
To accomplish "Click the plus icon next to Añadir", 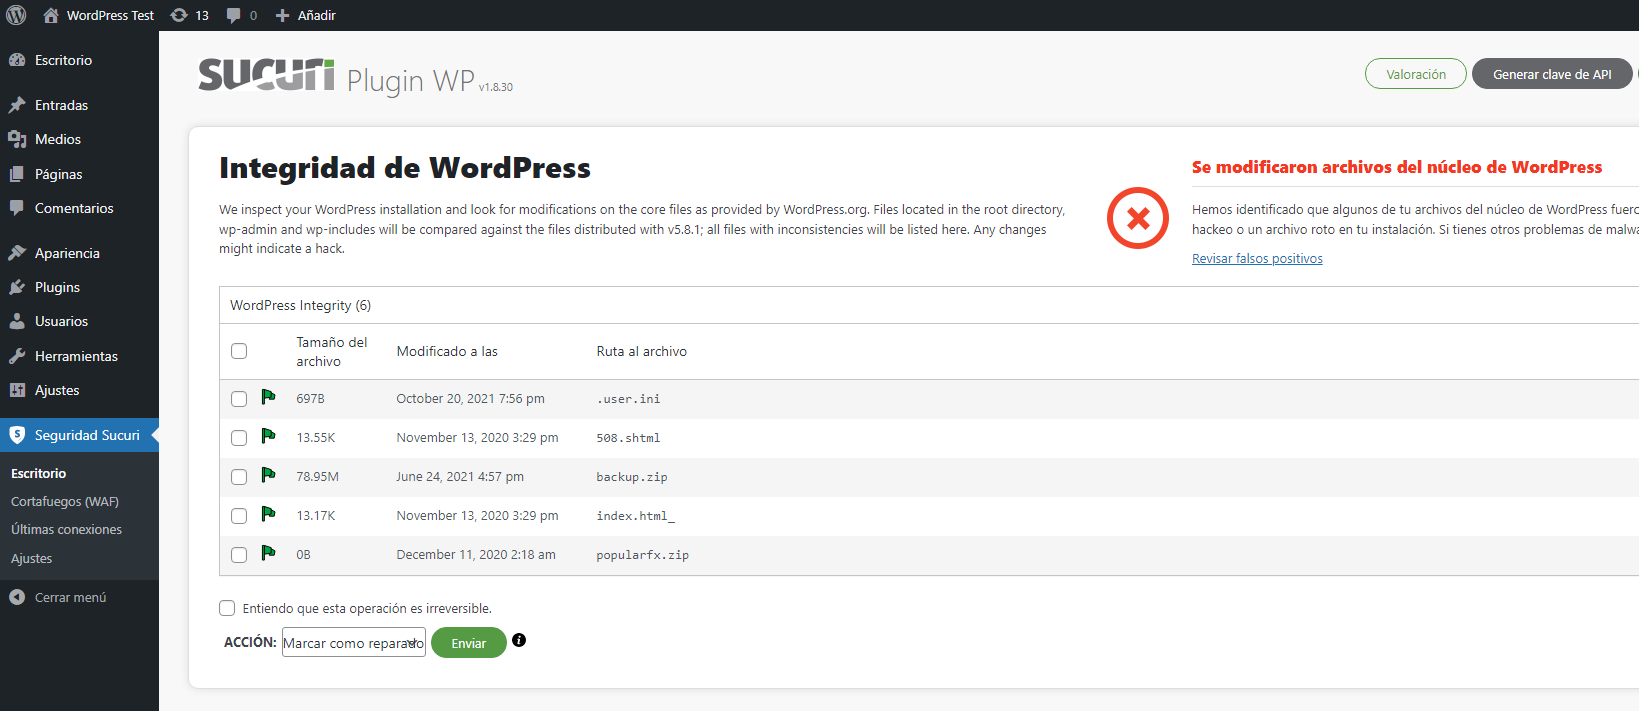I will 282,15.
